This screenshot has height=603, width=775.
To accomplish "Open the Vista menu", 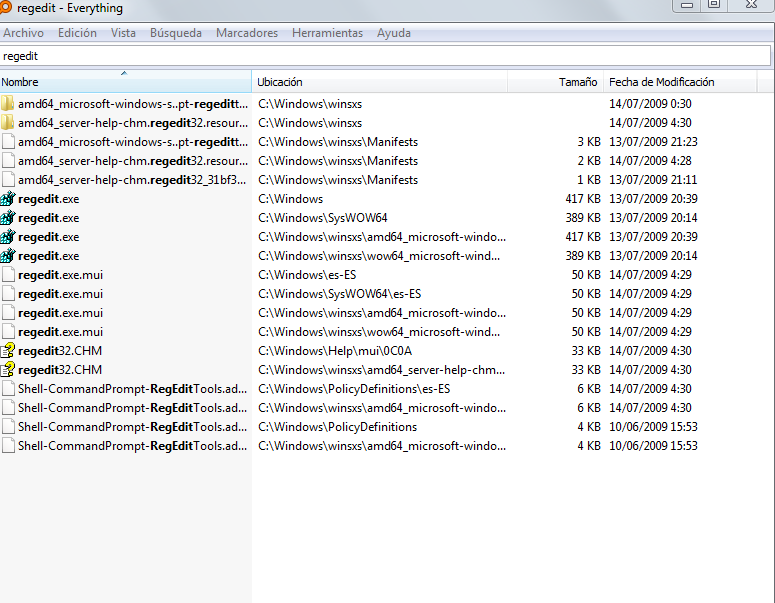I will (x=123, y=33).
